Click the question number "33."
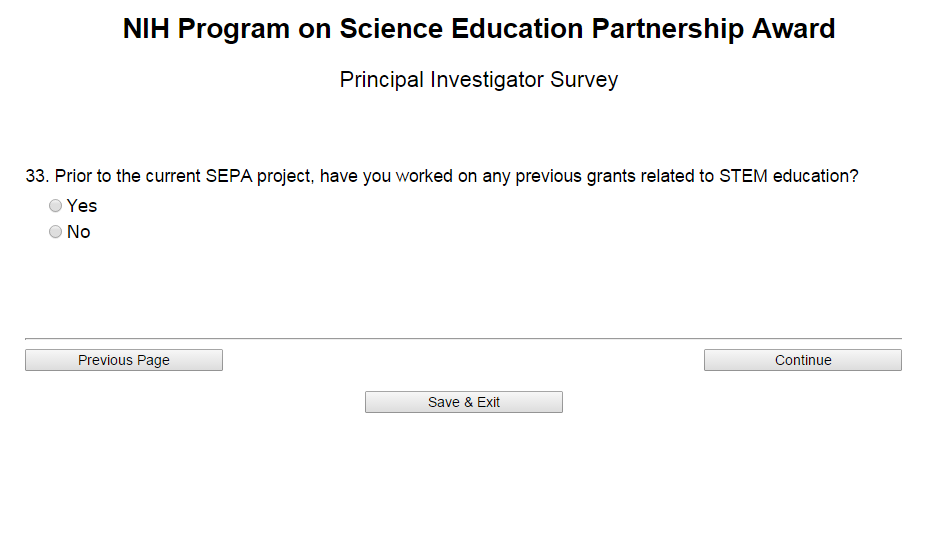Image resolution: width=928 pixels, height=536 pixels. click(37, 176)
